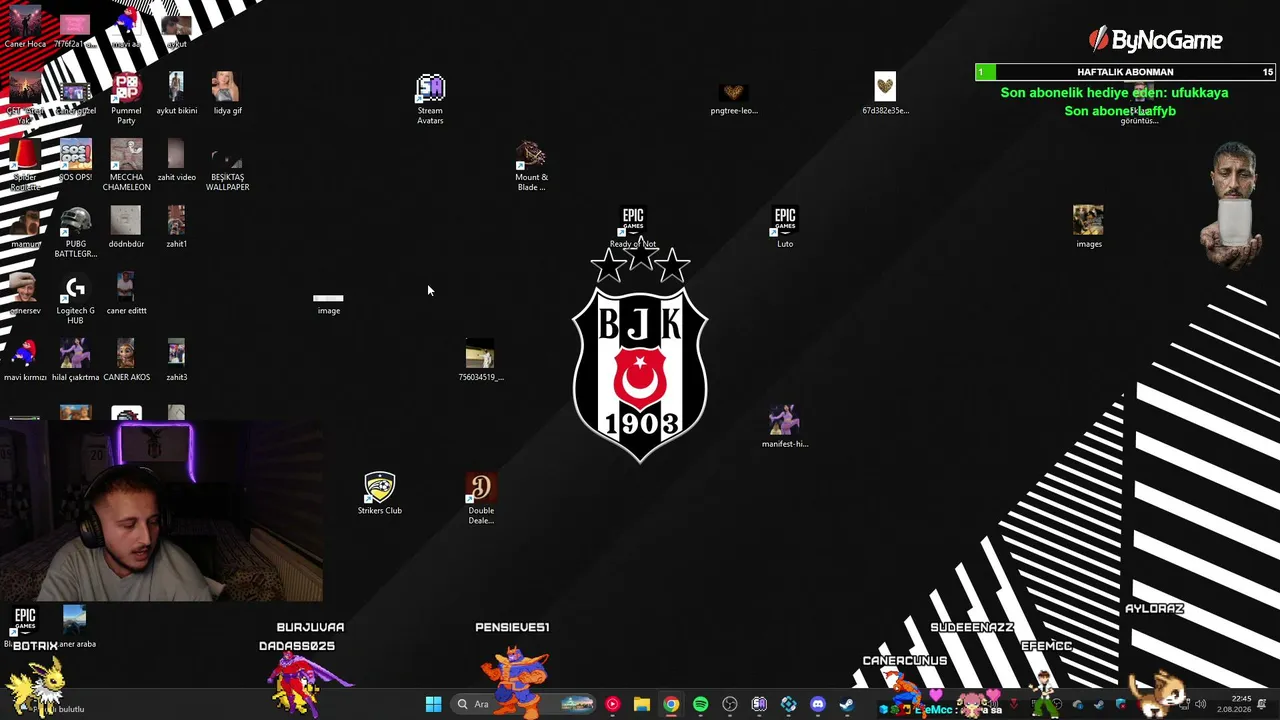
Task: Click the volume speaker icon in tray
Action: 1200,704
